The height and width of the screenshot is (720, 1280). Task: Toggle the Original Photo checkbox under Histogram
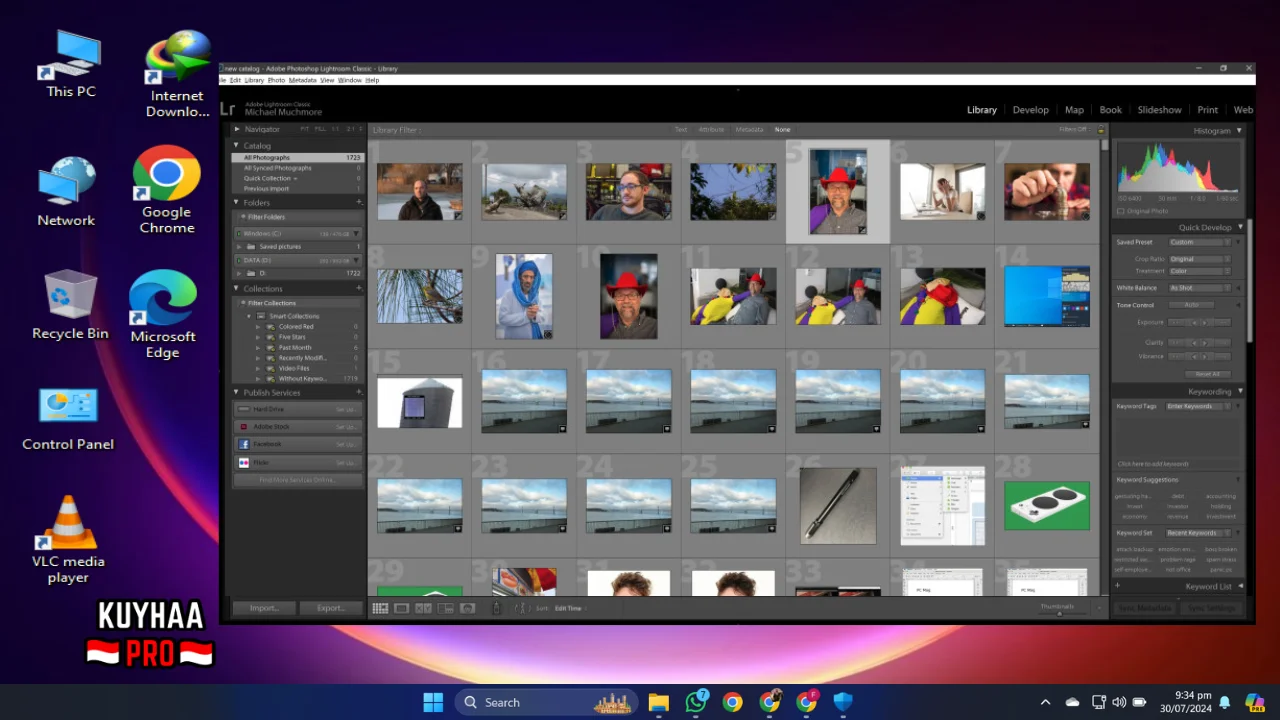click(1120, 211)
